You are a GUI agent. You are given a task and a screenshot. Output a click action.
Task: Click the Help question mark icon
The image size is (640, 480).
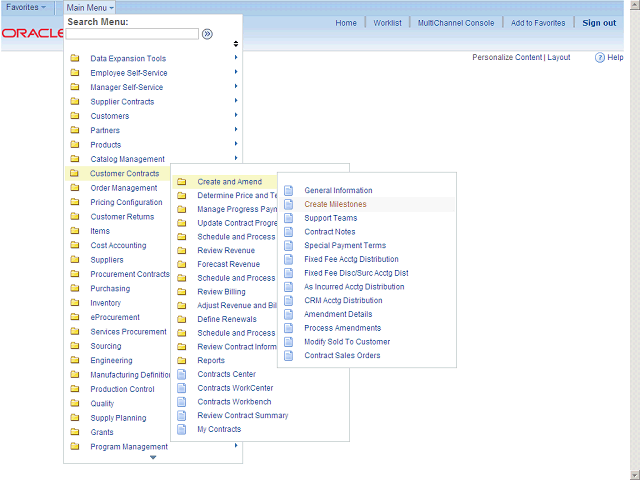600,58
